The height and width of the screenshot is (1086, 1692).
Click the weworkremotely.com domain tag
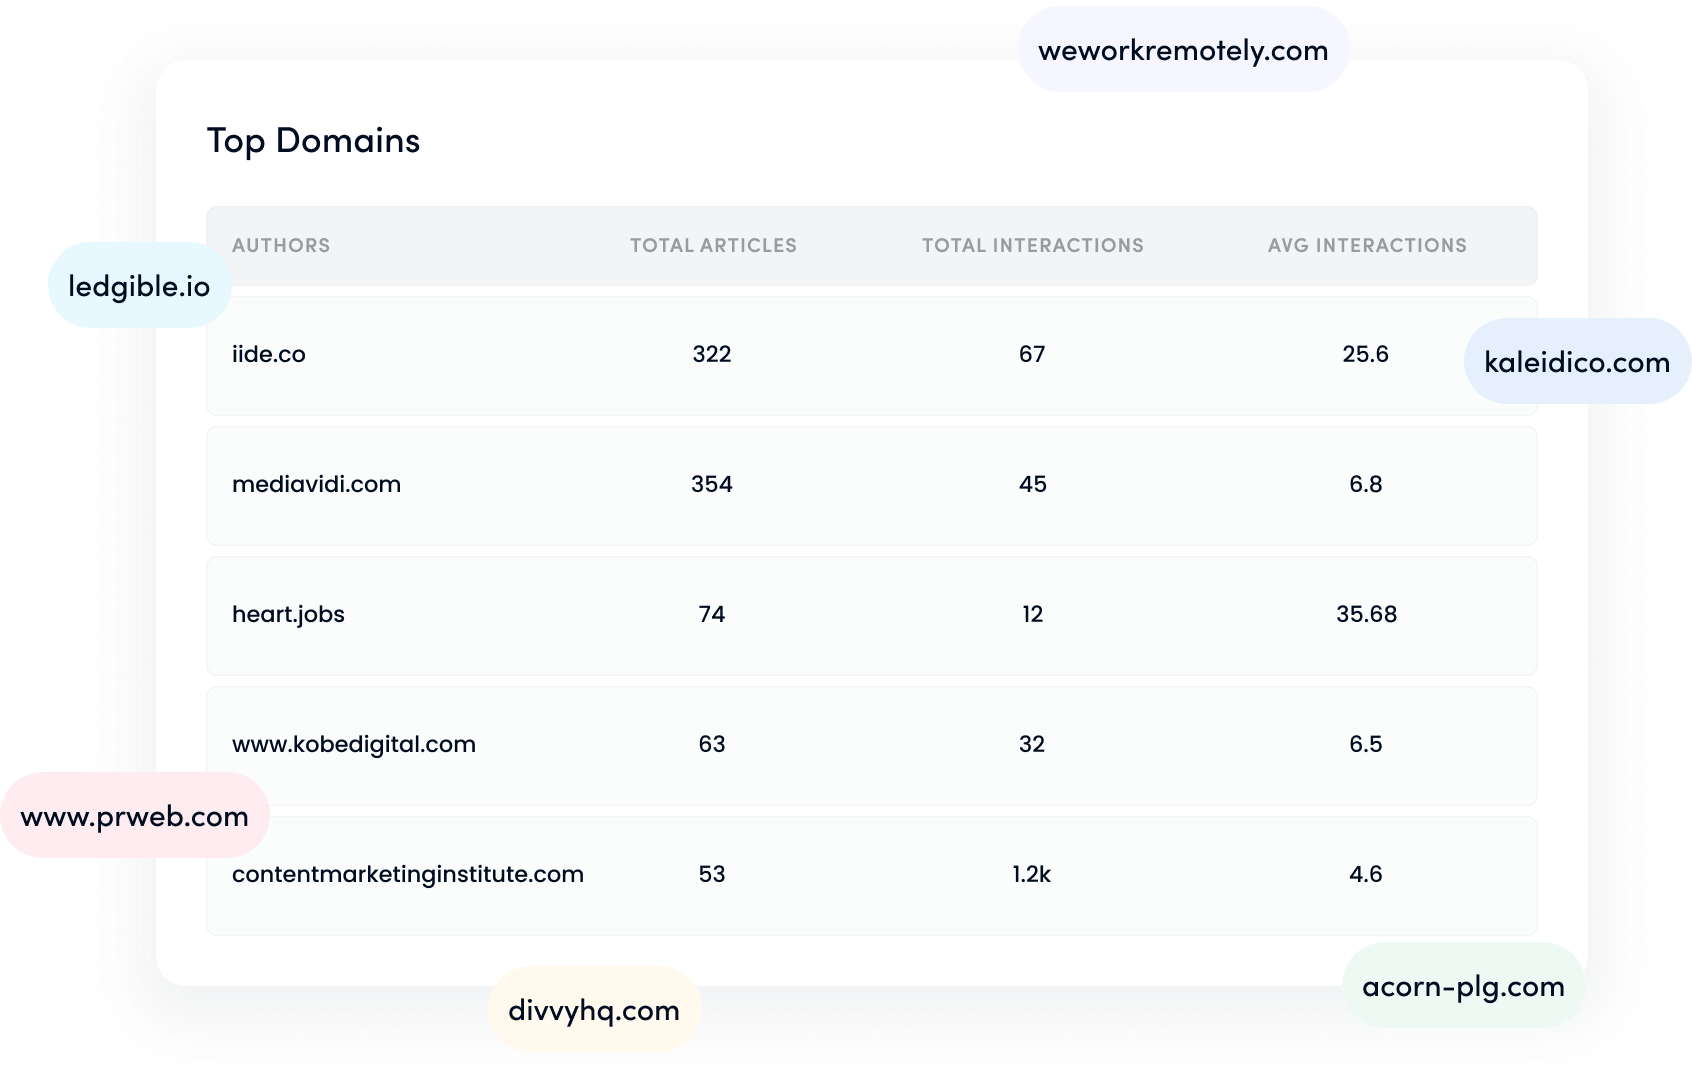[1183, 50]
